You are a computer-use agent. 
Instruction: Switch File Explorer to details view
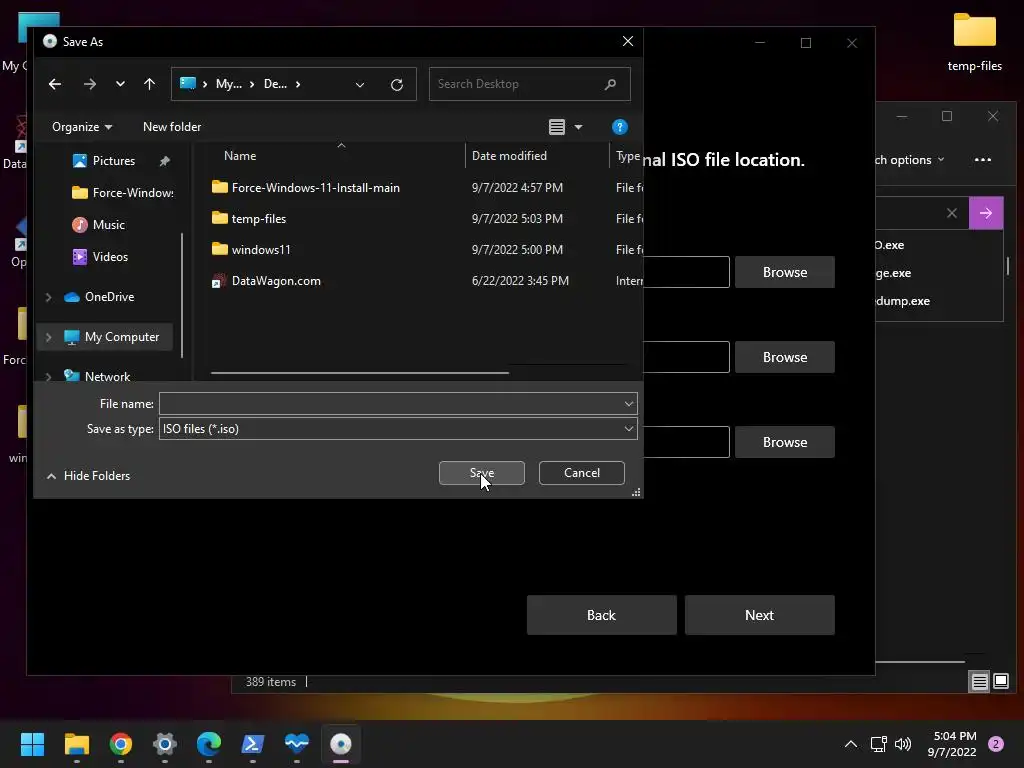coord(980,682)
